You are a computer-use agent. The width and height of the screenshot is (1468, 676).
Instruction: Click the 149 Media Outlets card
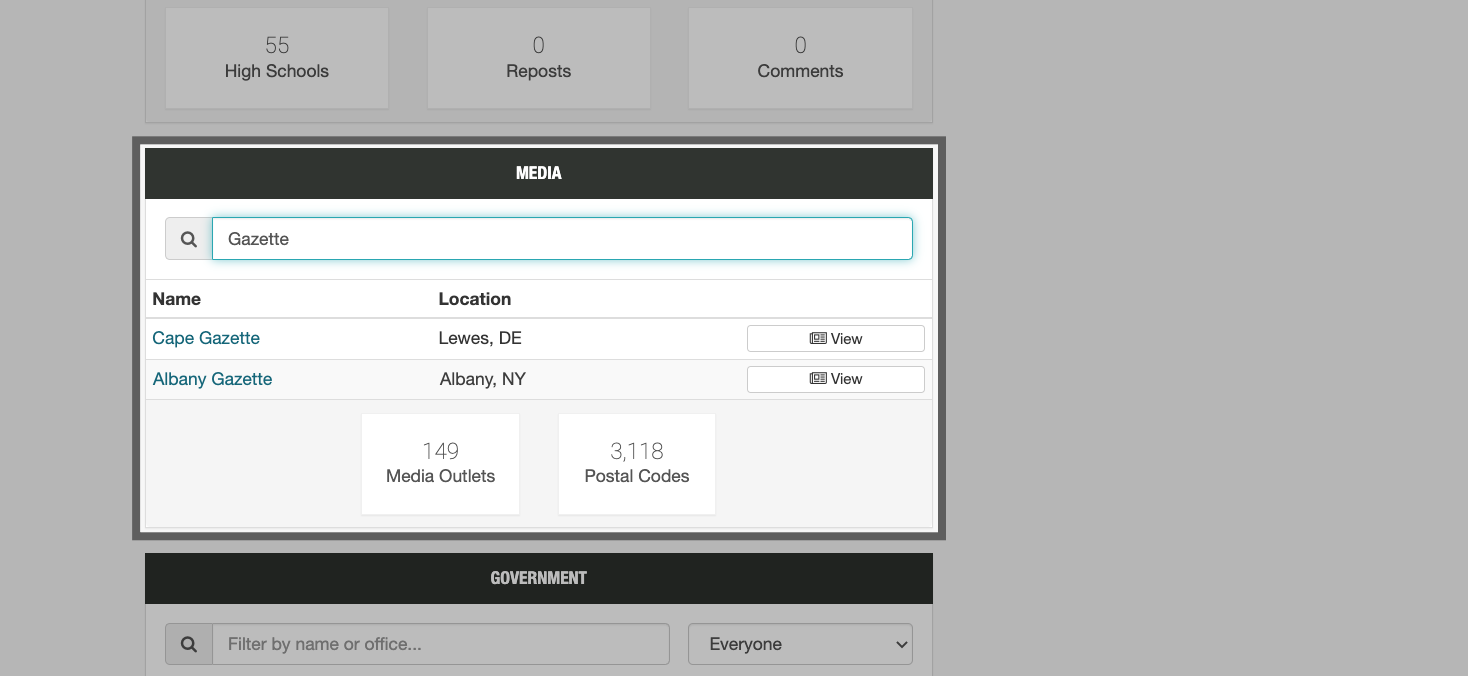440,463
